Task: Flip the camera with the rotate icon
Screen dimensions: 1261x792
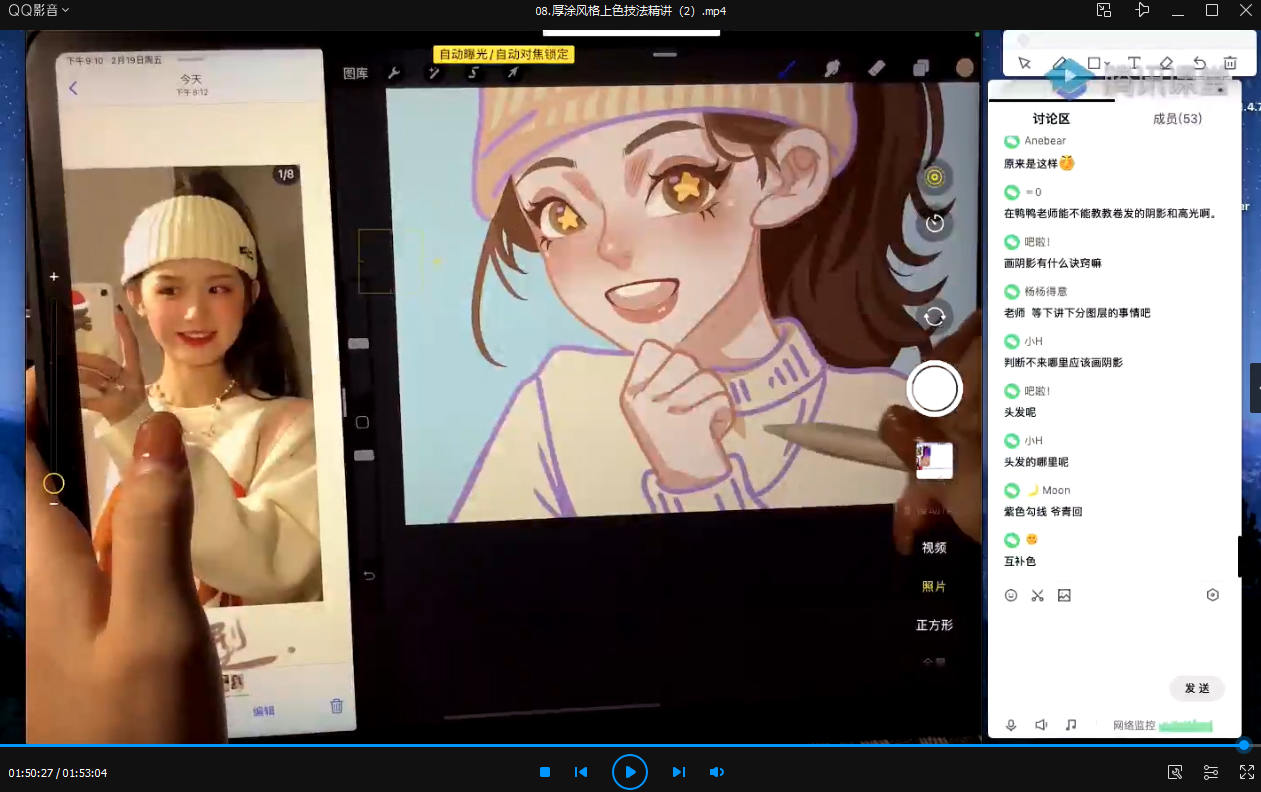Action: [x=935, y=317]
